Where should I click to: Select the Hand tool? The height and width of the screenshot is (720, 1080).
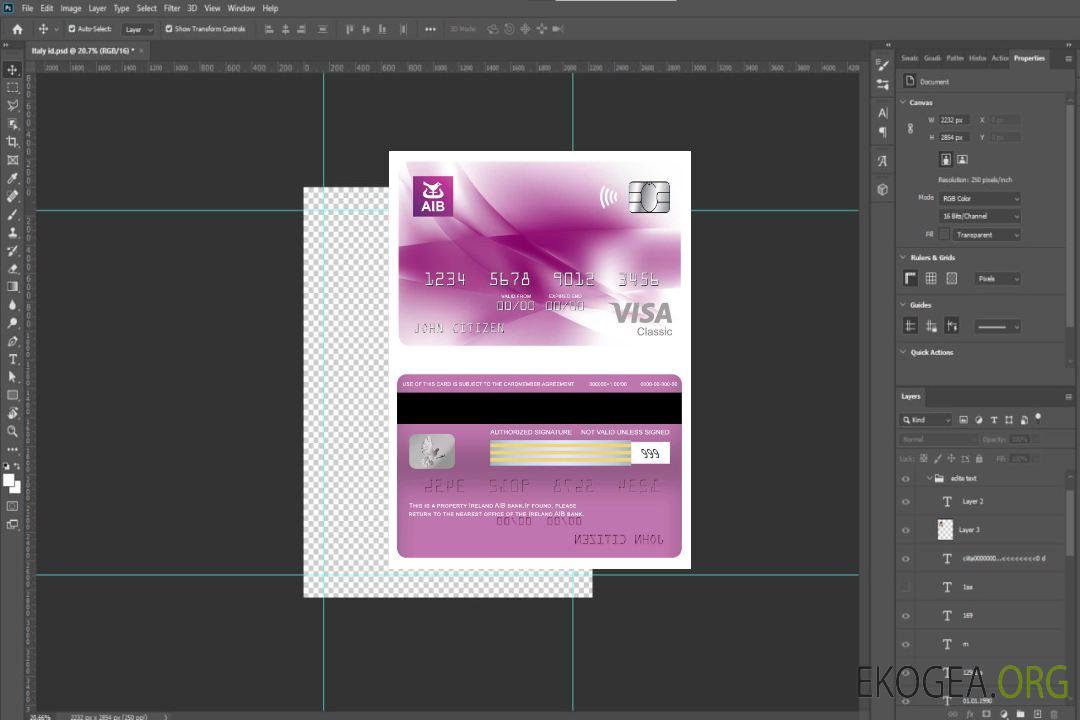[12, 413]
